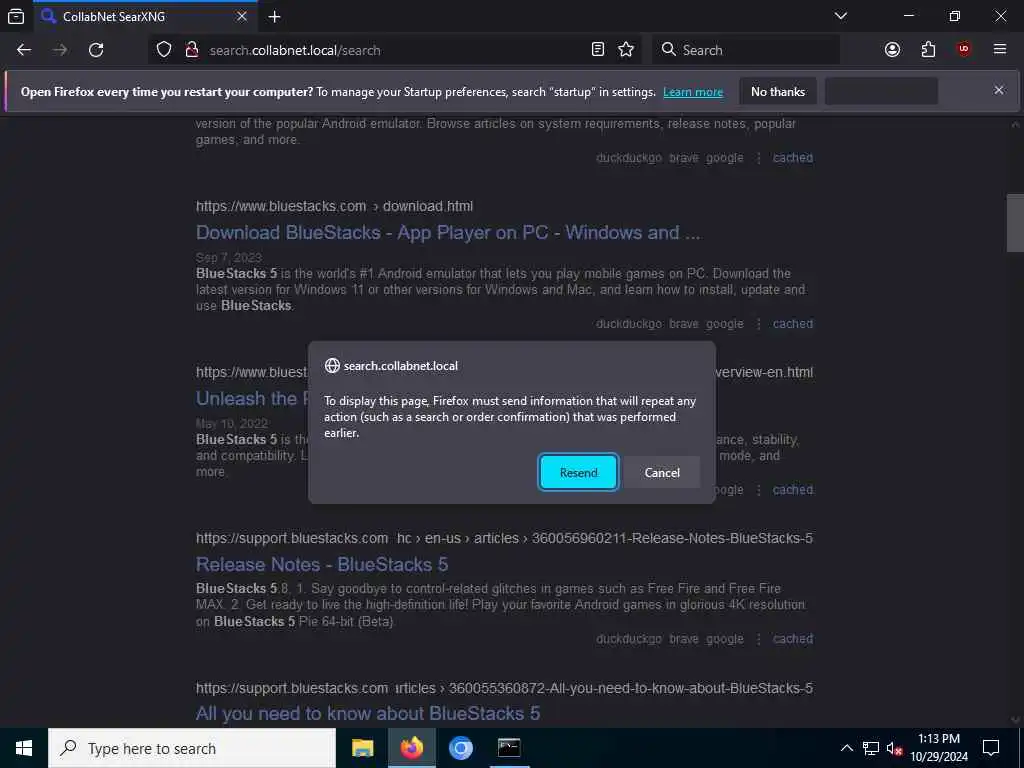1024x768 pixels.
Task: Open the Firefox application menu
Action: (x=1000, y=50)
